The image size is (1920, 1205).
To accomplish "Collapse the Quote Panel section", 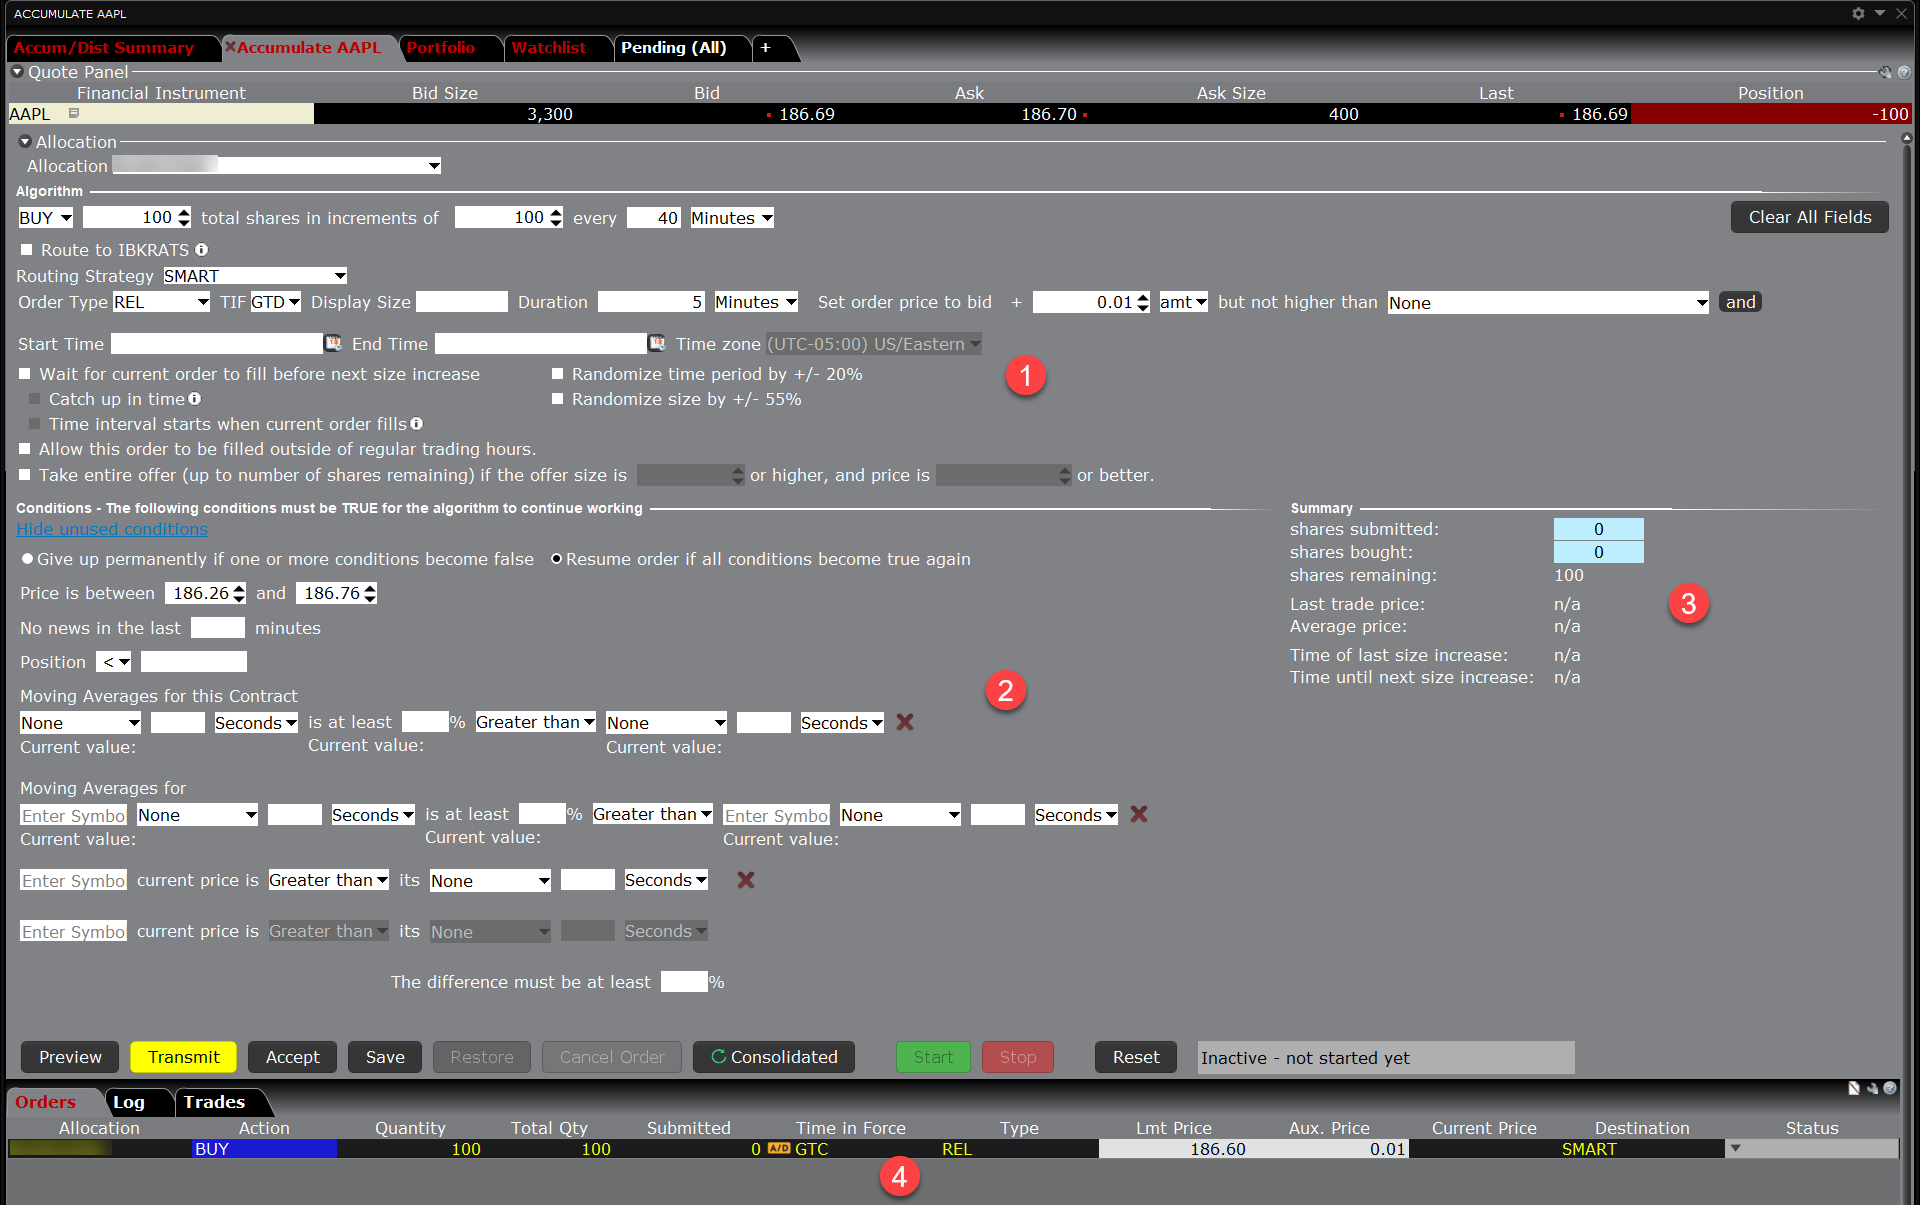I will click(17, 72).
